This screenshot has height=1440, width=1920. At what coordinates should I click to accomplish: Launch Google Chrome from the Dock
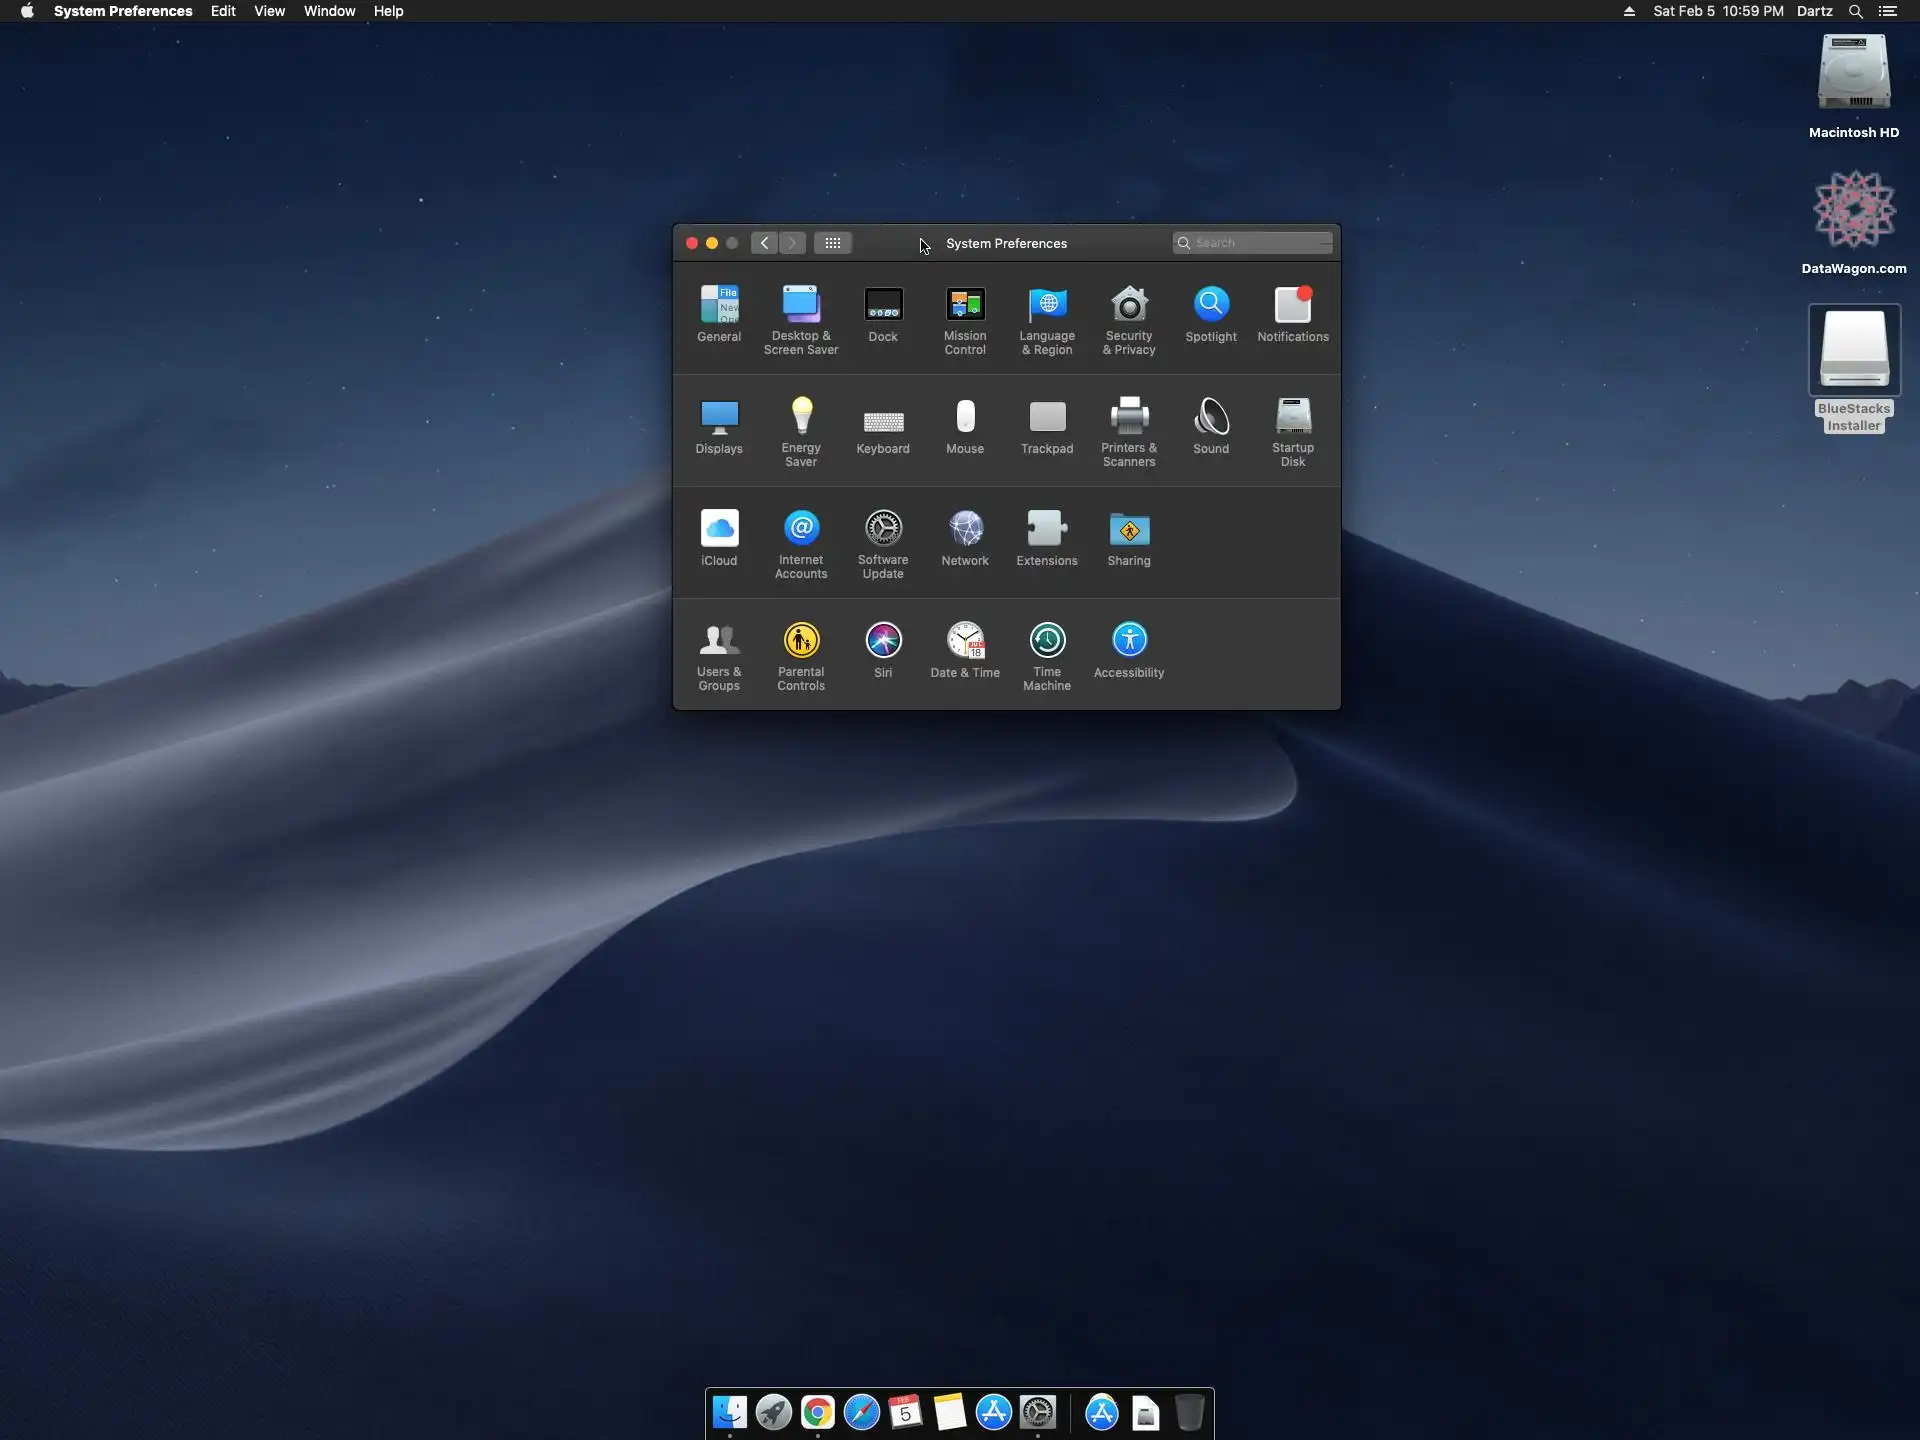point(817,1412)
